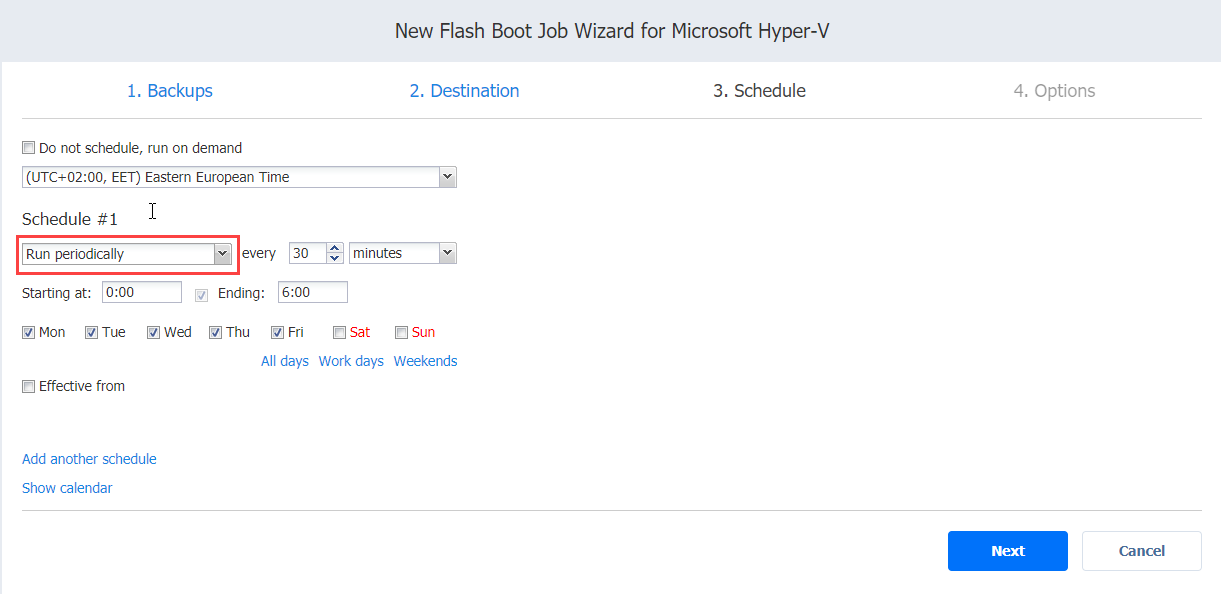Click the Starting at time field
The width and height of the screenshot is (1221, 594).
click(x=141, y=292)
